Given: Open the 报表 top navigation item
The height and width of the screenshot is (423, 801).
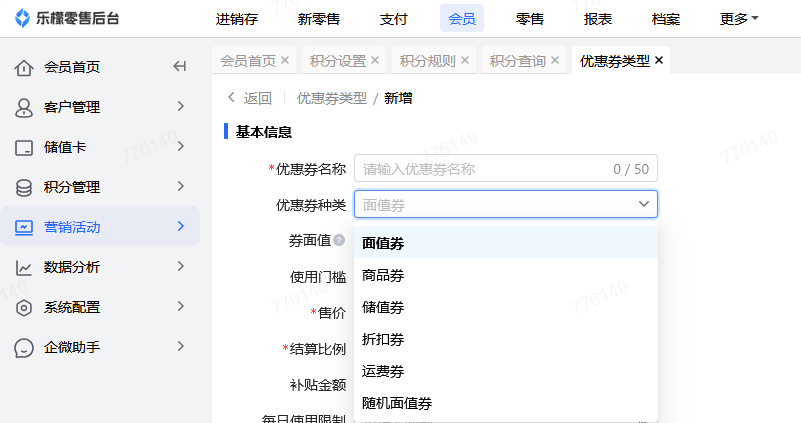Looking at the screenshot, I should point(598,18).
